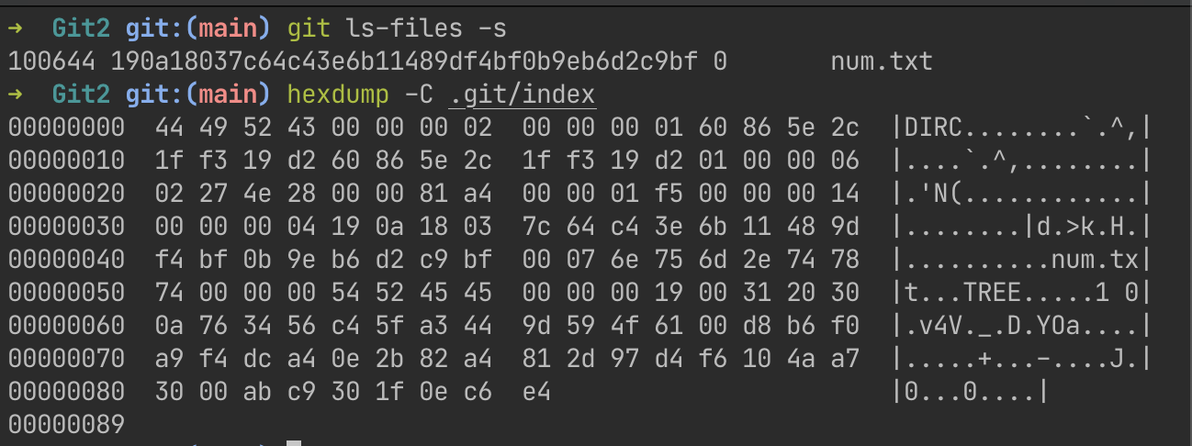Click the 00000080 offset row label

[x=66, y=391]
